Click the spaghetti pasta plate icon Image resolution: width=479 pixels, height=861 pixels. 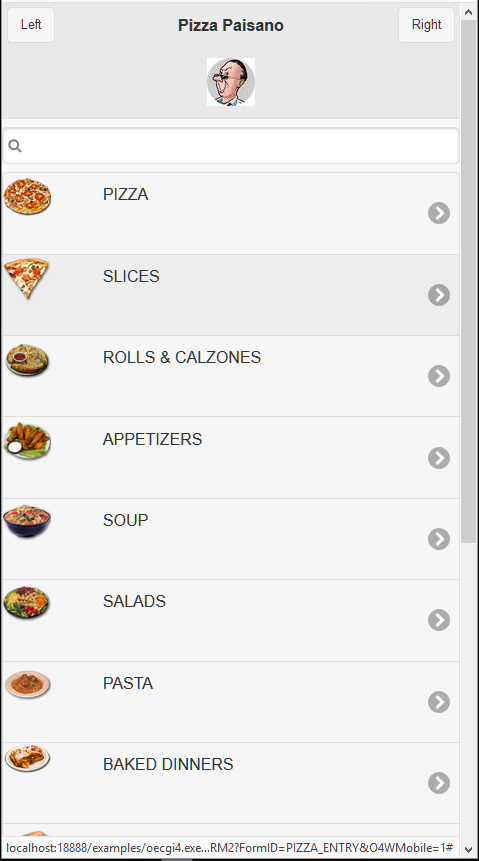click(x=27, y=684)
